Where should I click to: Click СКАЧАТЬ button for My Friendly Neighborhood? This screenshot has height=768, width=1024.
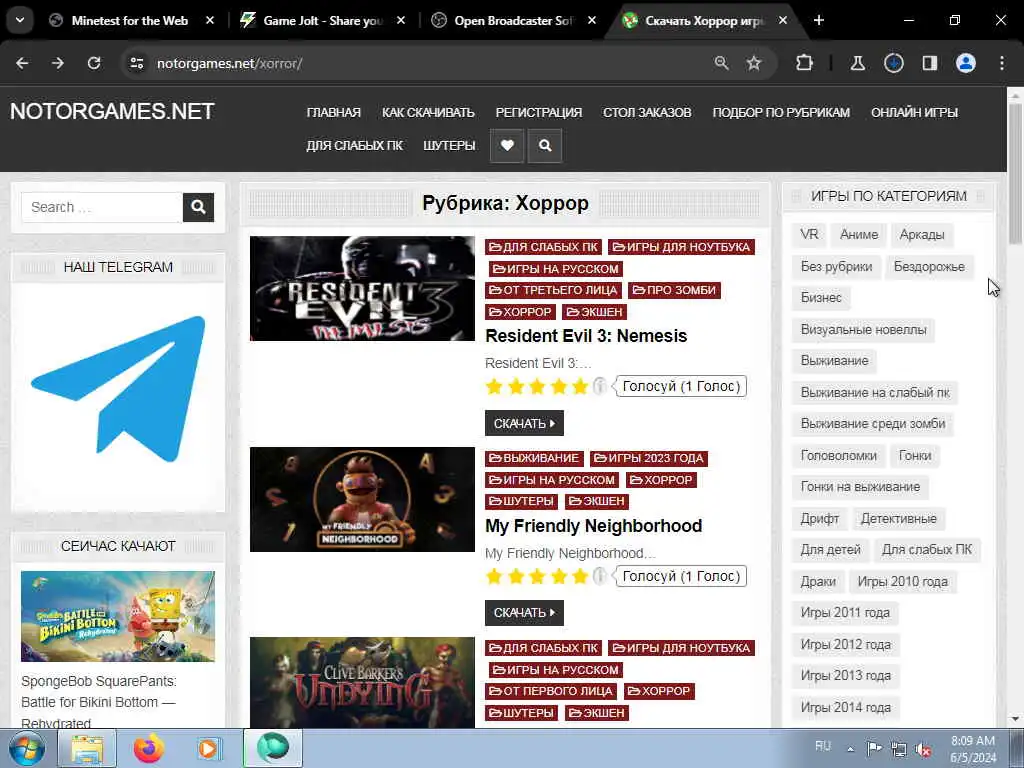[x=524, y=613]
